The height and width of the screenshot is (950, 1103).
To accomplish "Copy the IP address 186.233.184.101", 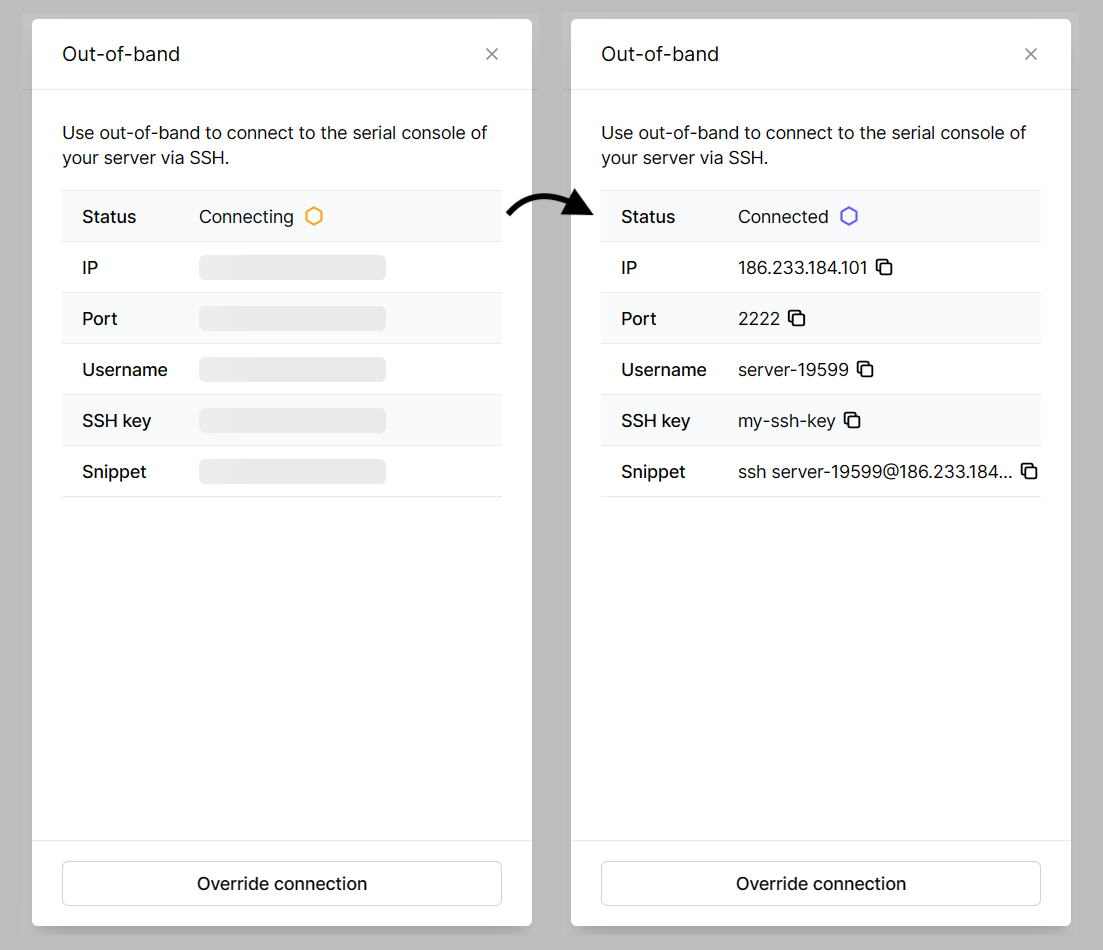I will (x=884, y=267).
